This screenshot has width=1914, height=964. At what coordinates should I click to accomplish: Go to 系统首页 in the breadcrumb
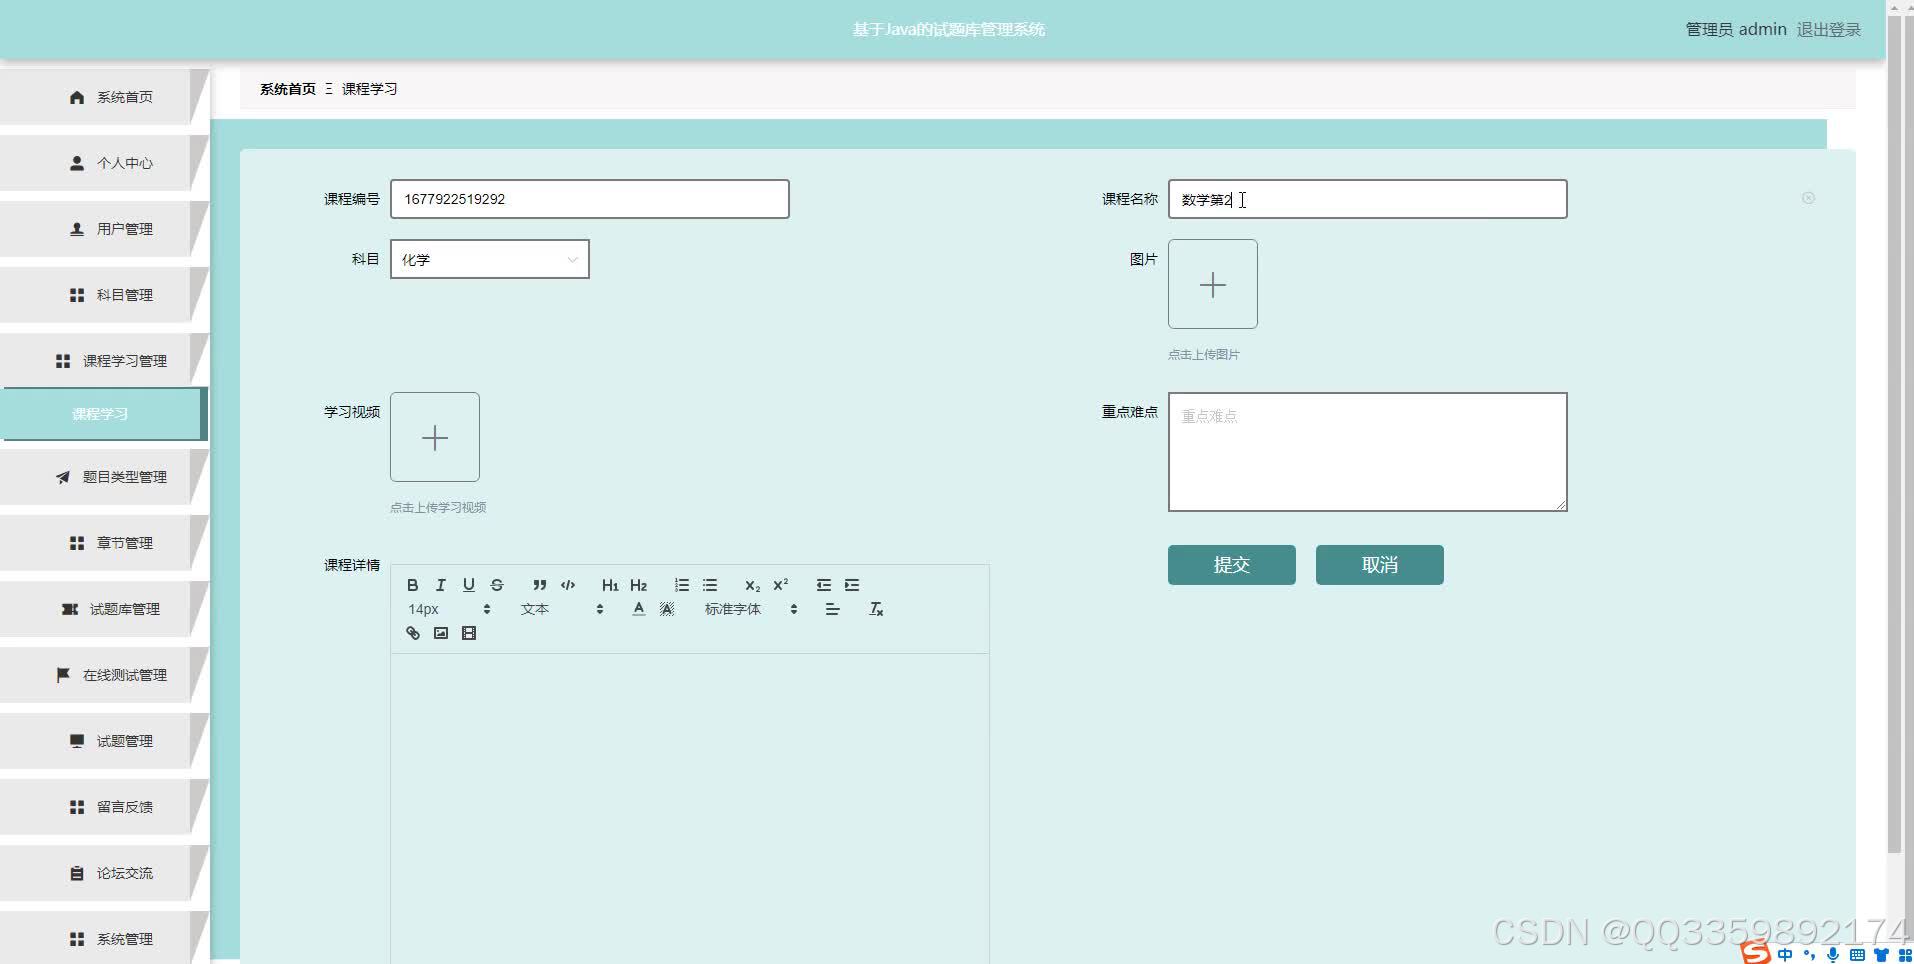(288, 89)
